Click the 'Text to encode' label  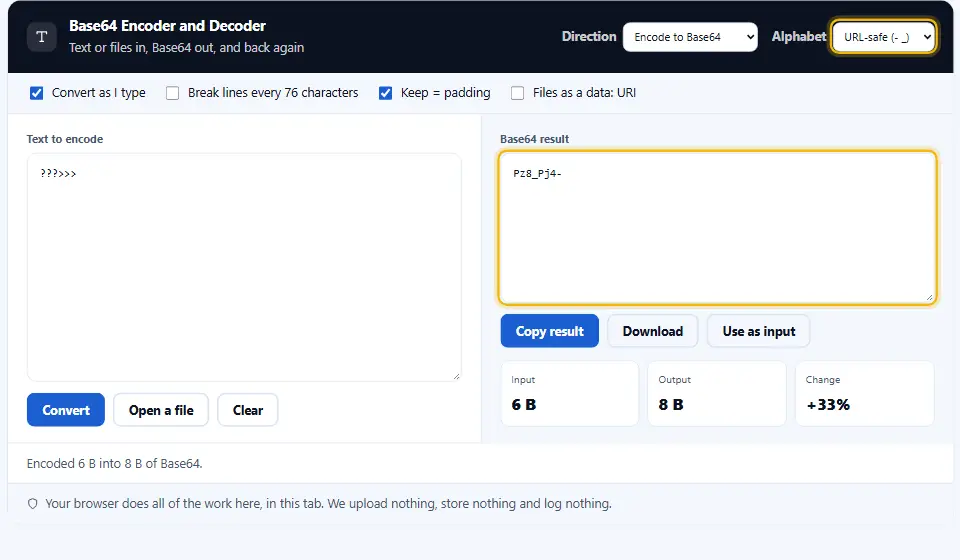pyautogui.click(x=65, y=139)
